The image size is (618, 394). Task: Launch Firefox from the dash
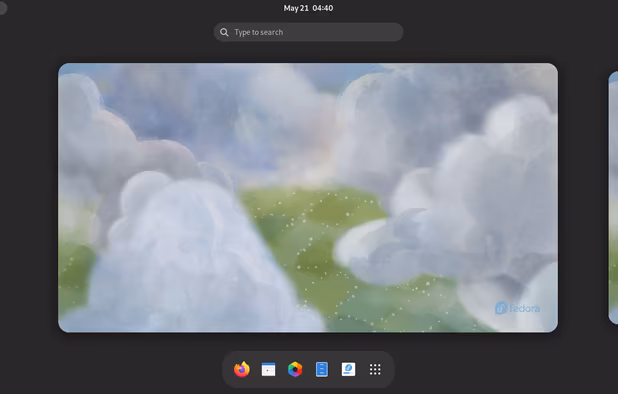click(x=242, y=370)
